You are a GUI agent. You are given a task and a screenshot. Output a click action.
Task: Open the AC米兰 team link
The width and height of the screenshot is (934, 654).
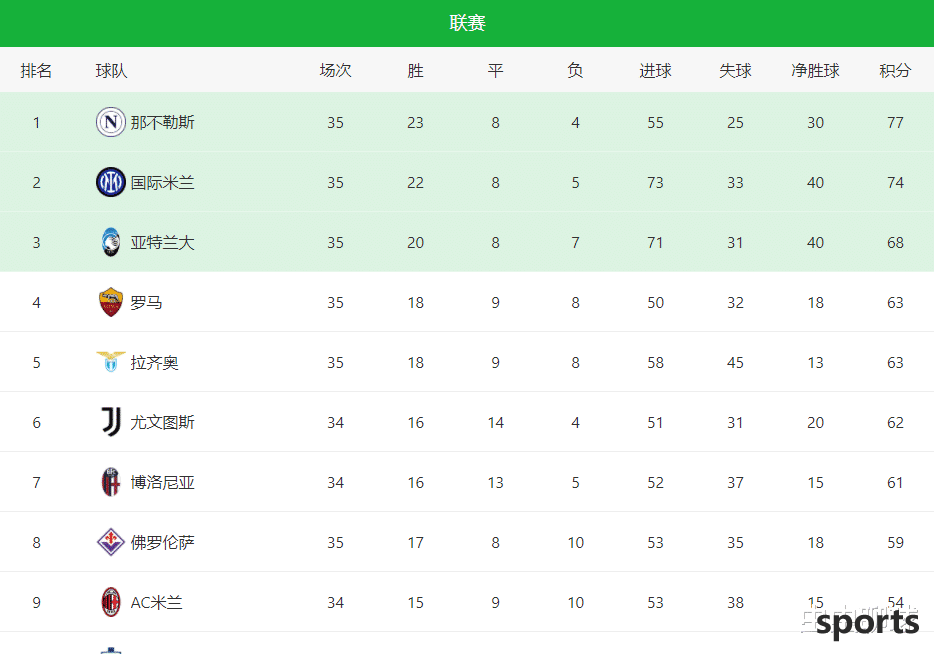tap(156, 603)
